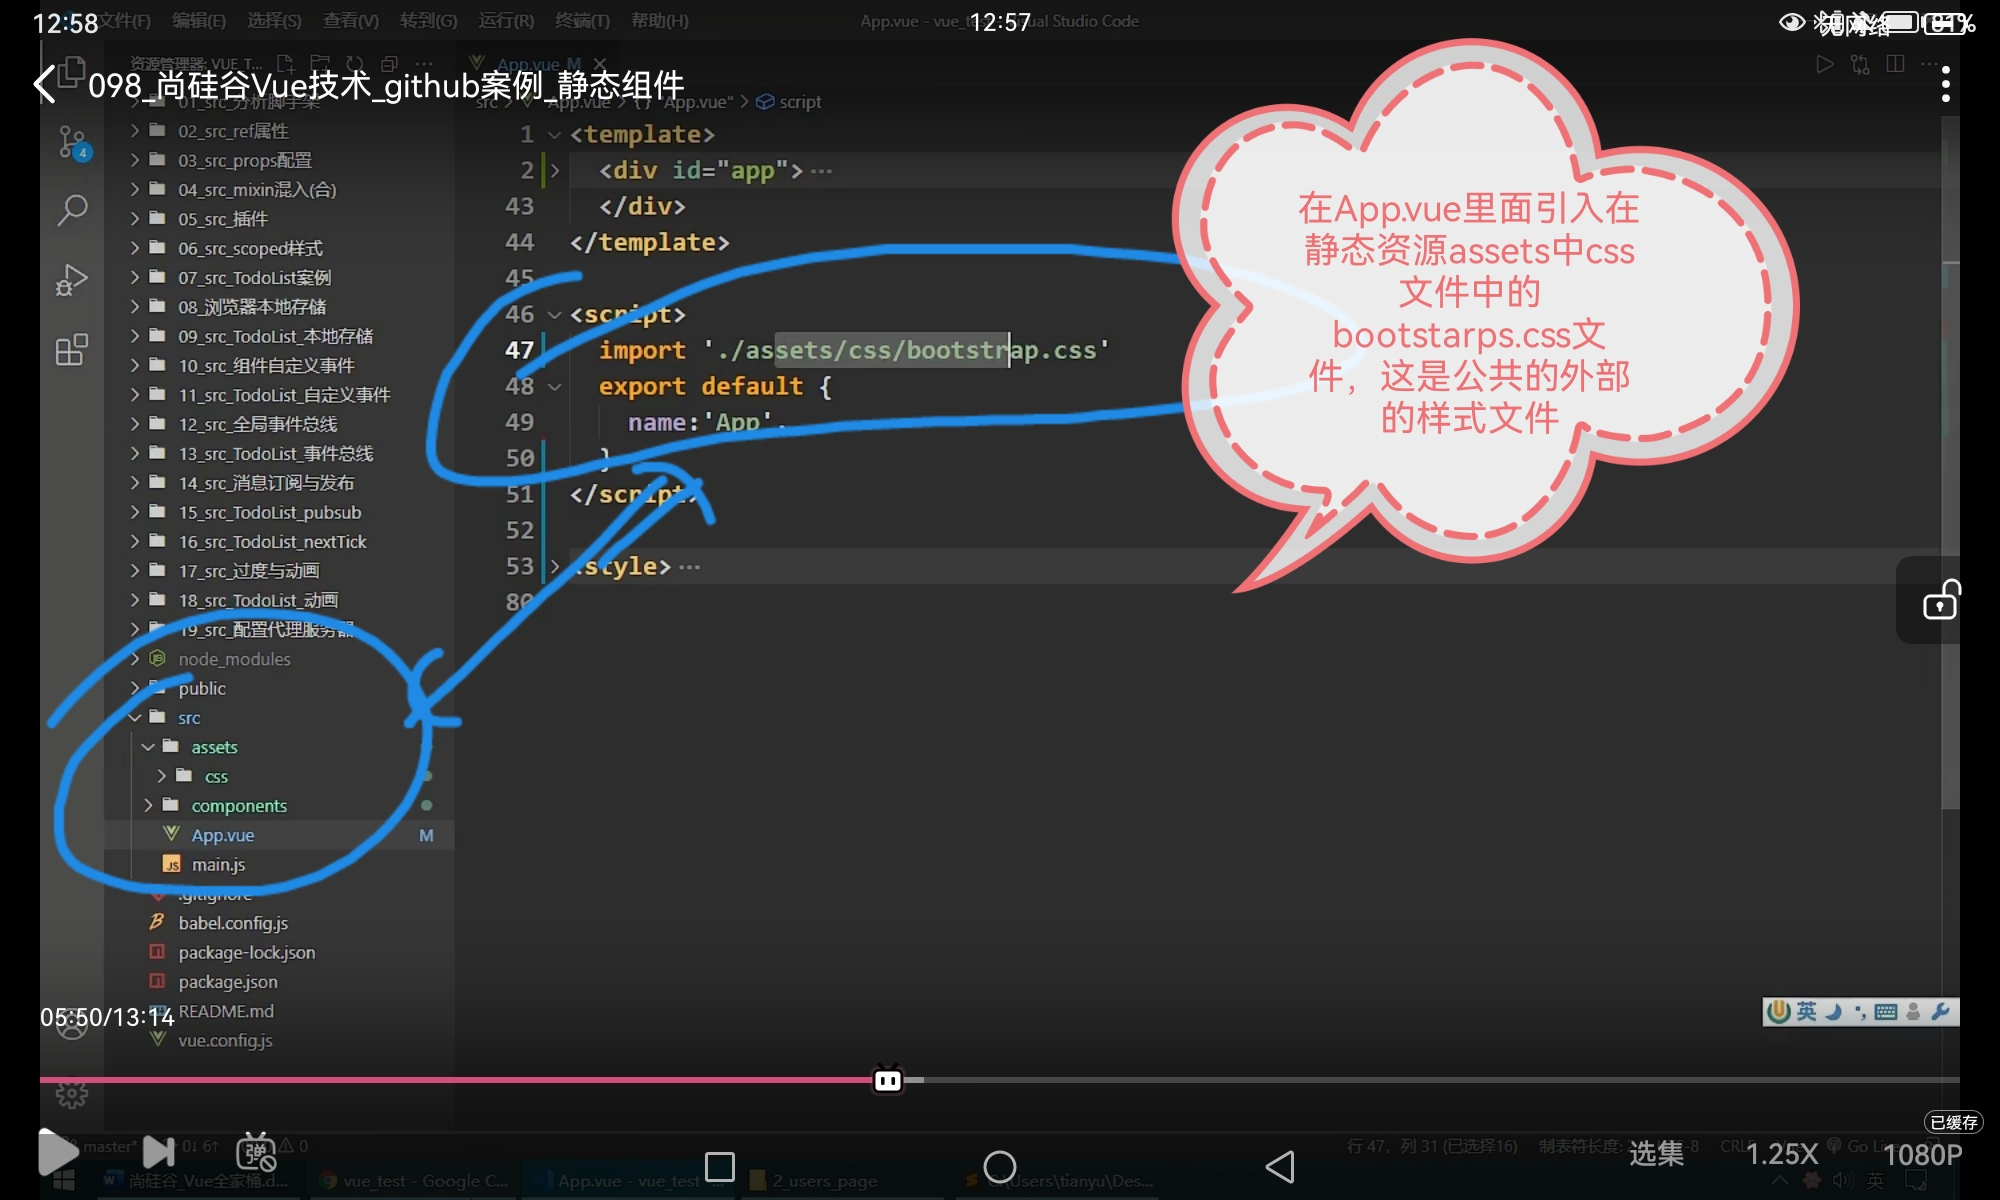Open main.js in the file tree

pos(218,865)
